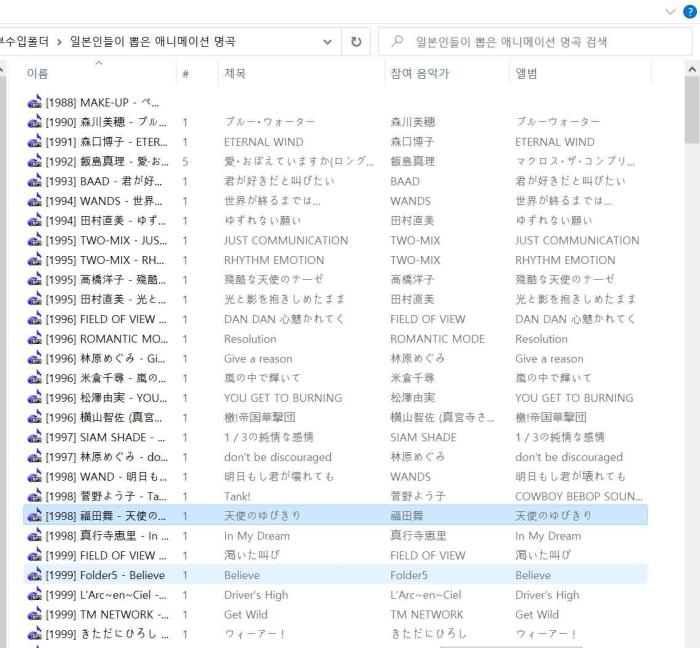
Task: Open breadcrumb chevron before the current folder name
Action: pyautogui.click(x=59, y=42)
